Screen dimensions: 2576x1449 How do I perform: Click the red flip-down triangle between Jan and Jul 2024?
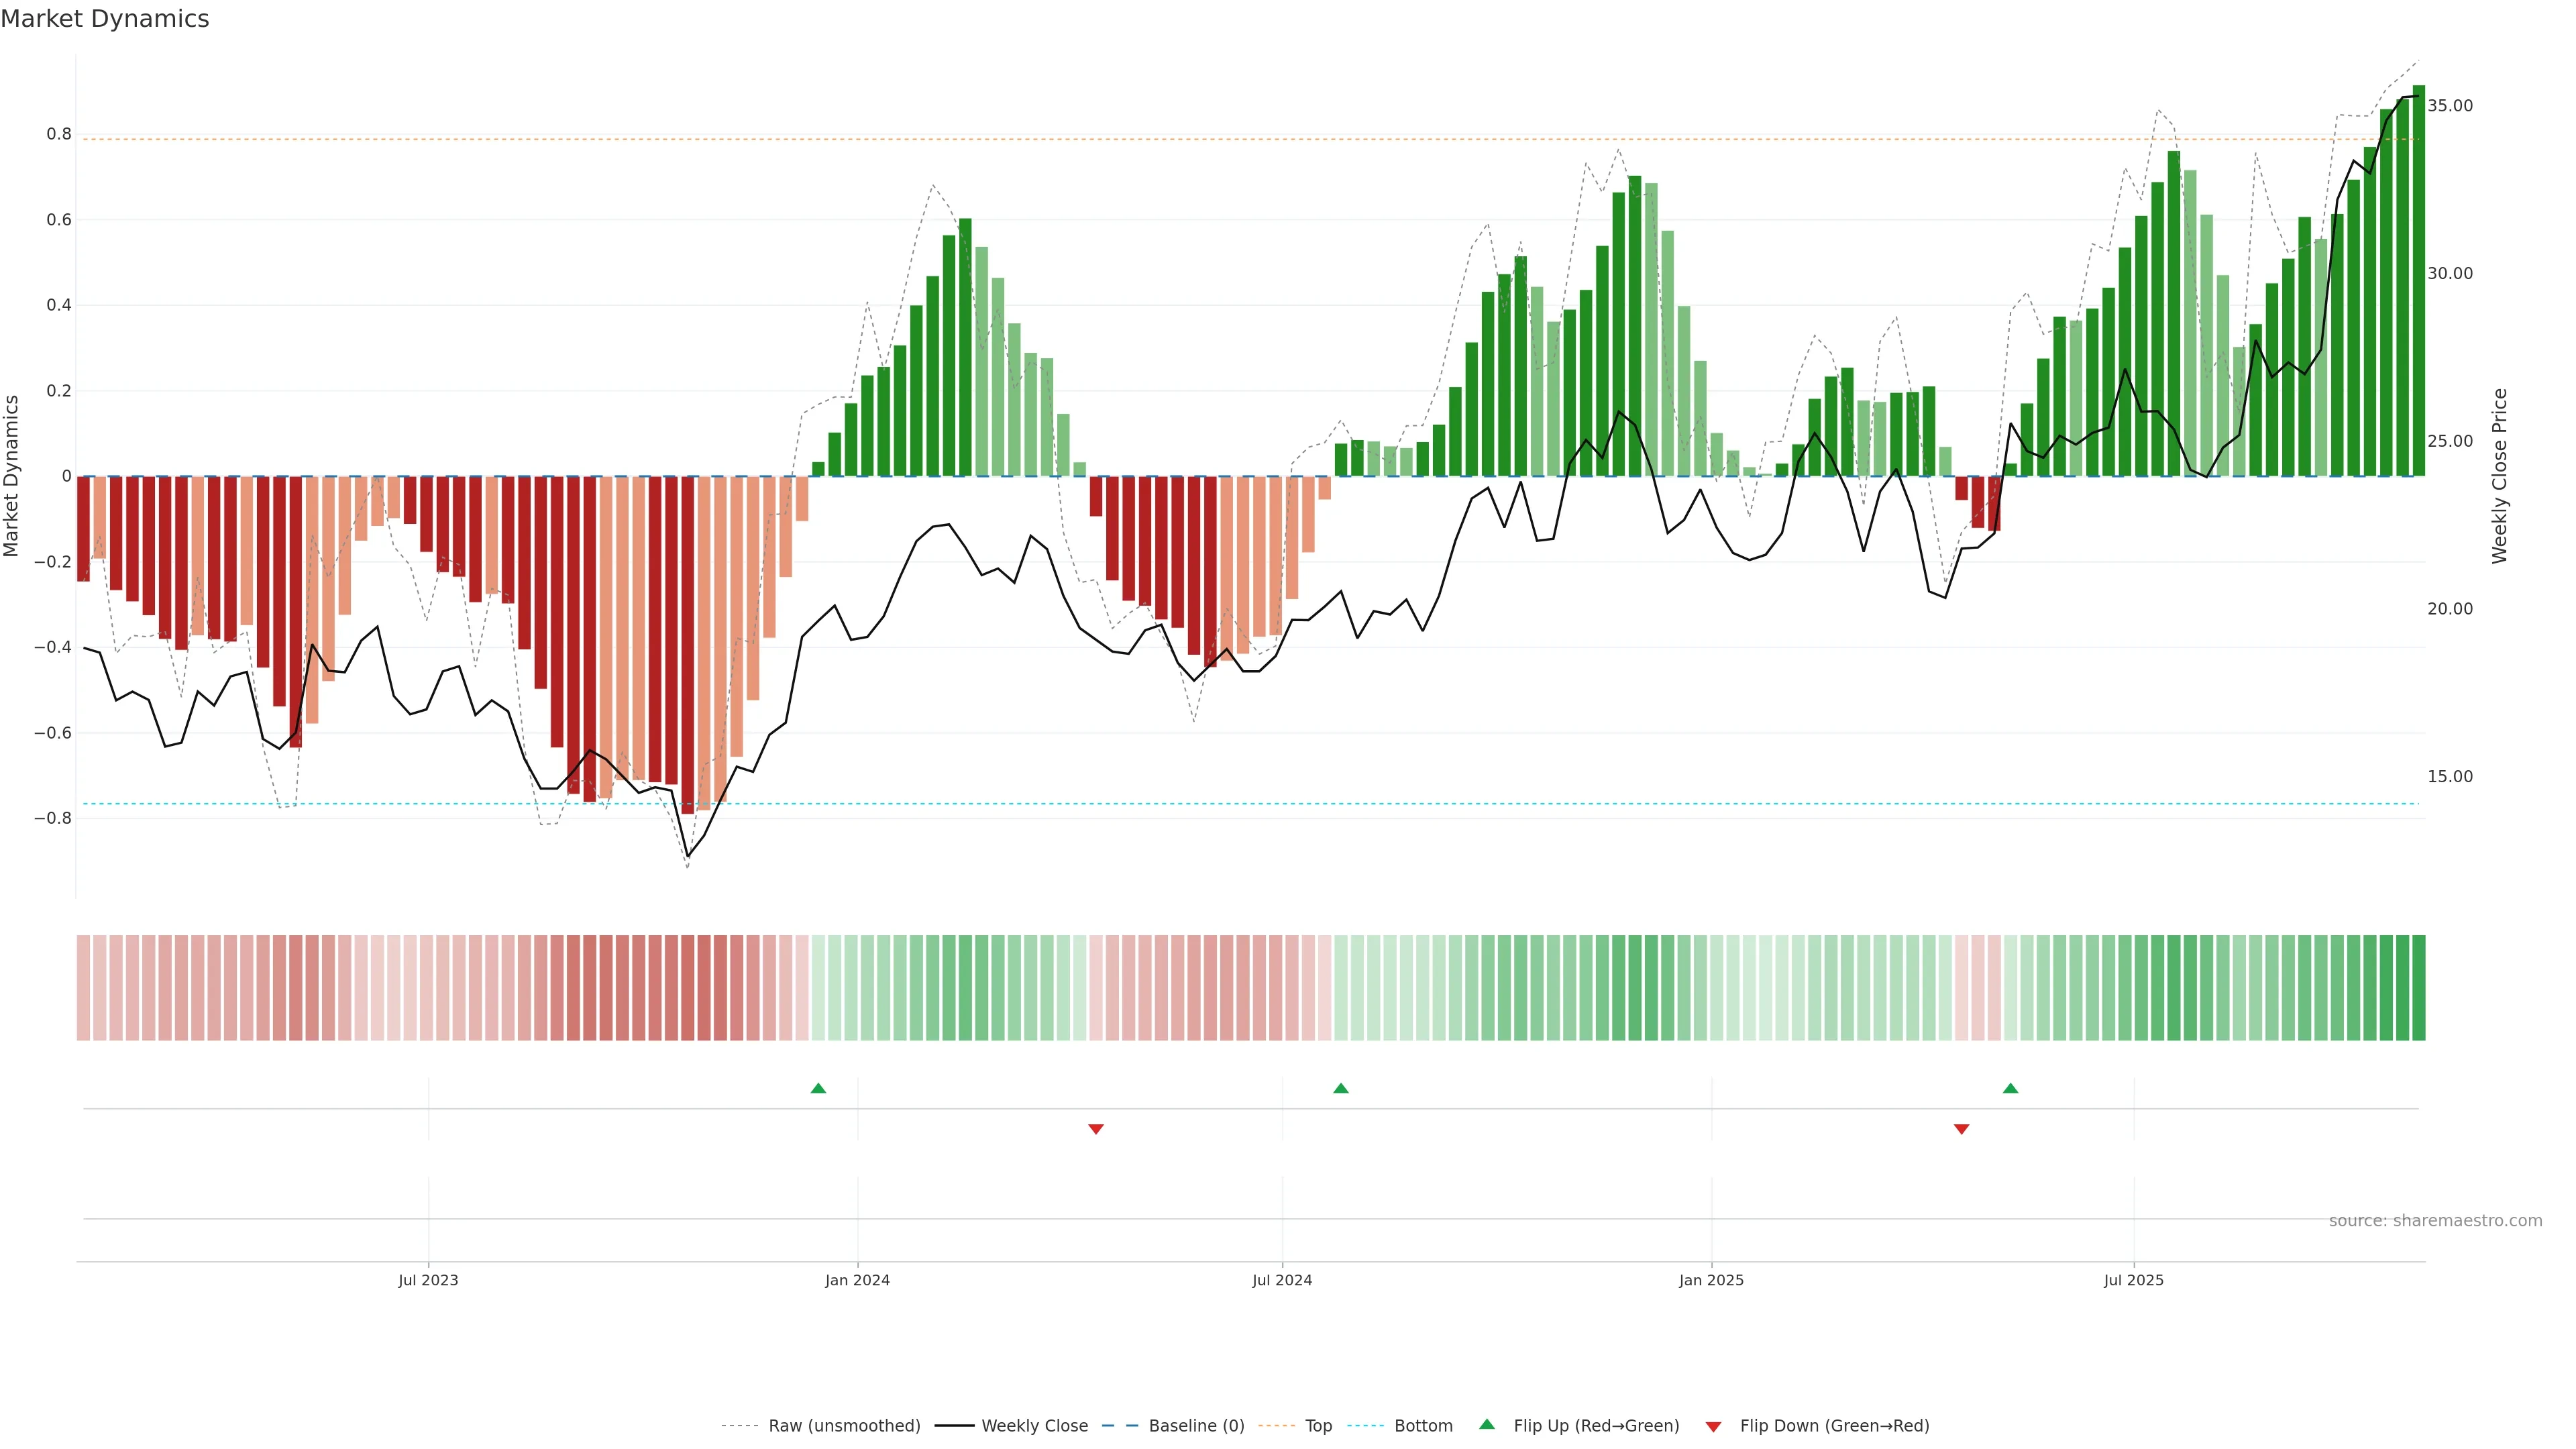coord(1096,1129)
